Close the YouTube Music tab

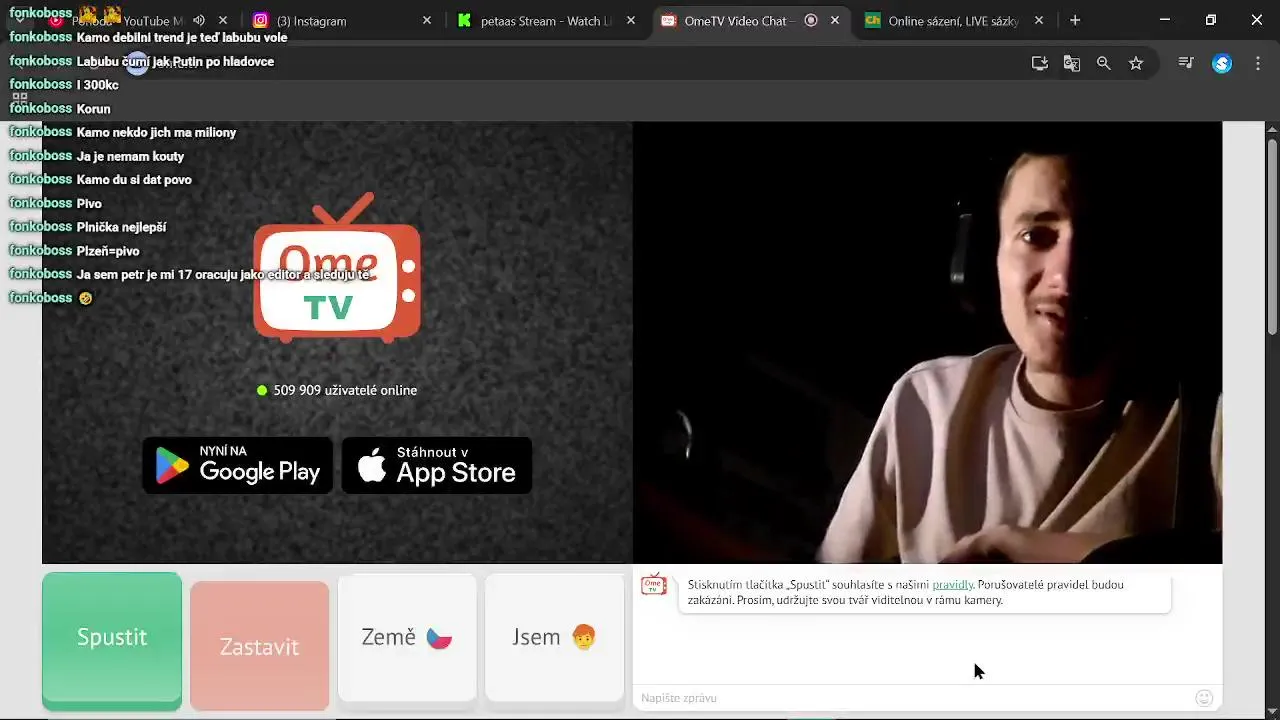[222, 20]
